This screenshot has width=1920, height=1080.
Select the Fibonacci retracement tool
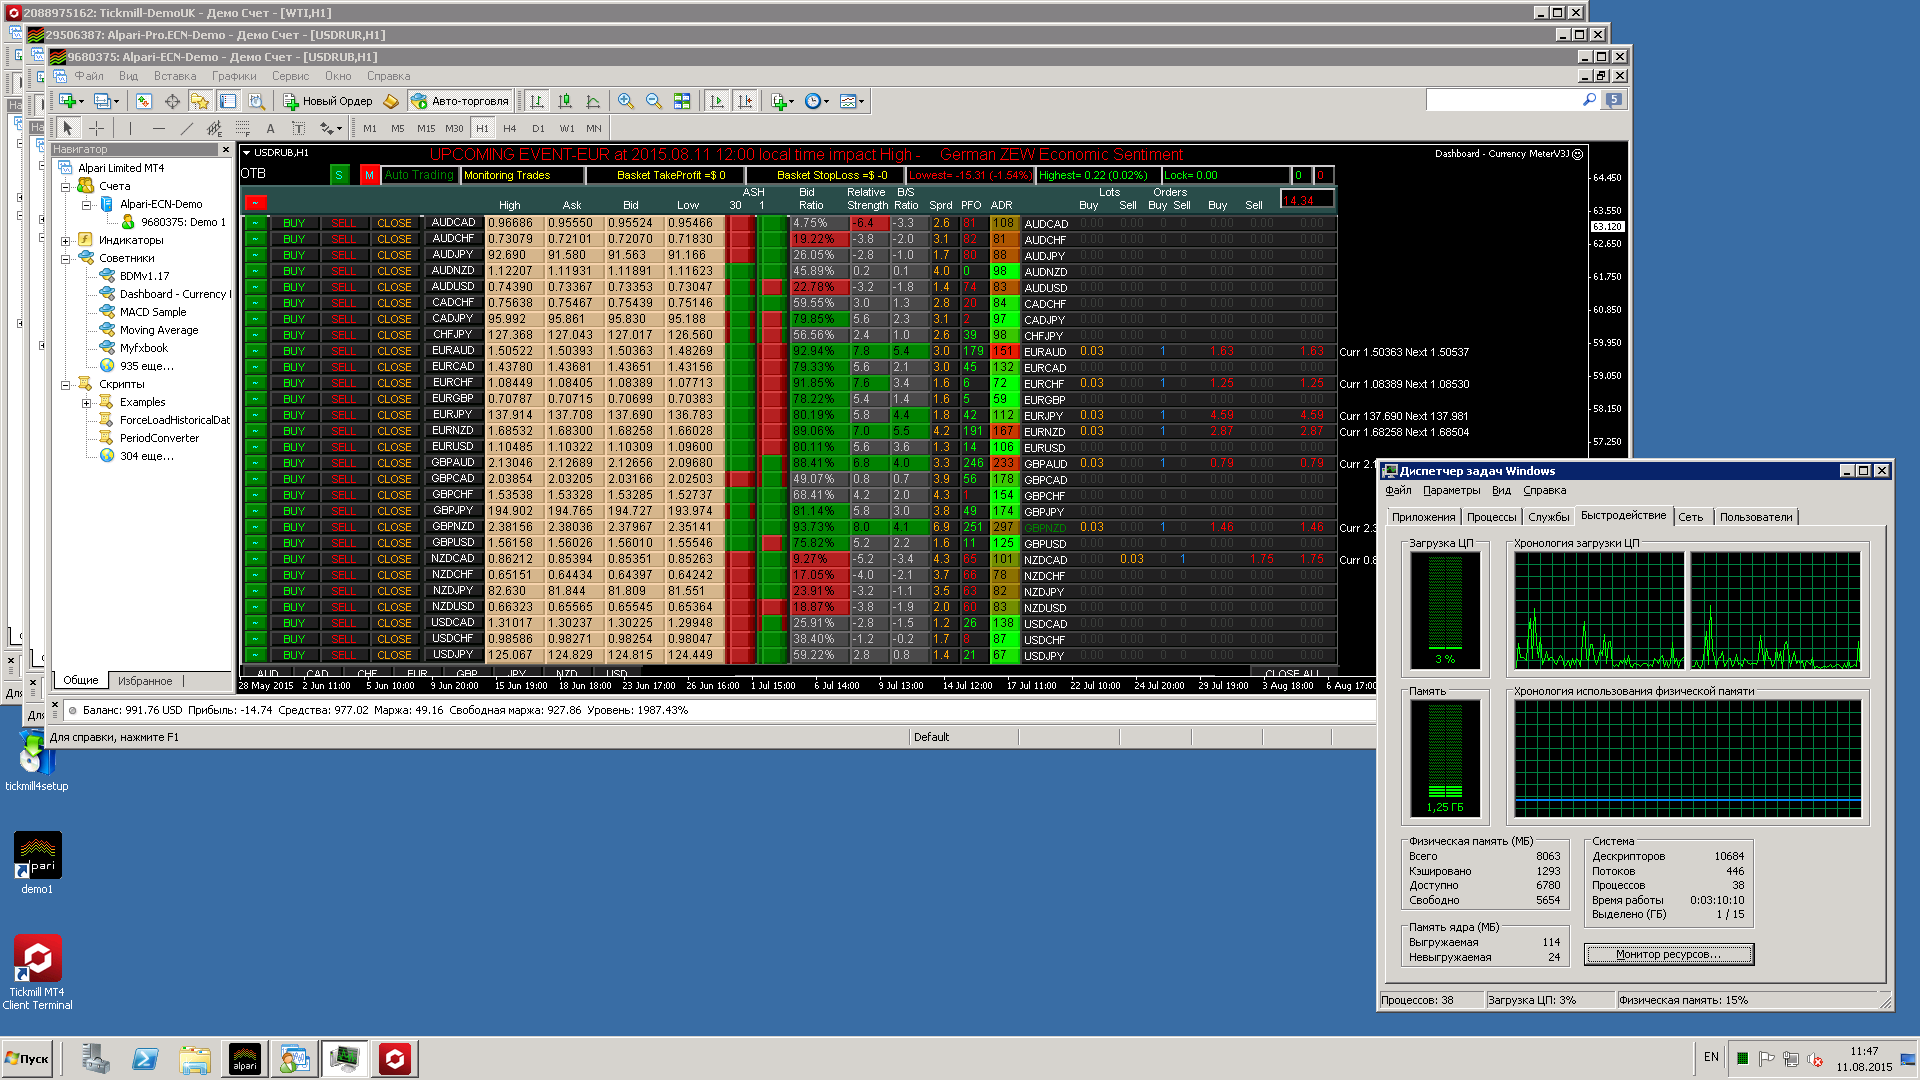(x=242, y=128)
